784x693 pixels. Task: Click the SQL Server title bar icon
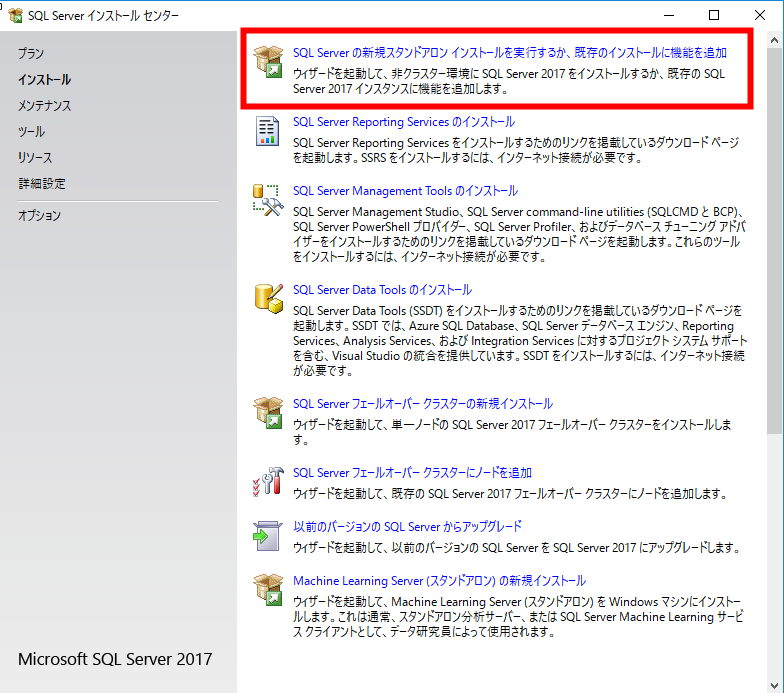point(15,16)
